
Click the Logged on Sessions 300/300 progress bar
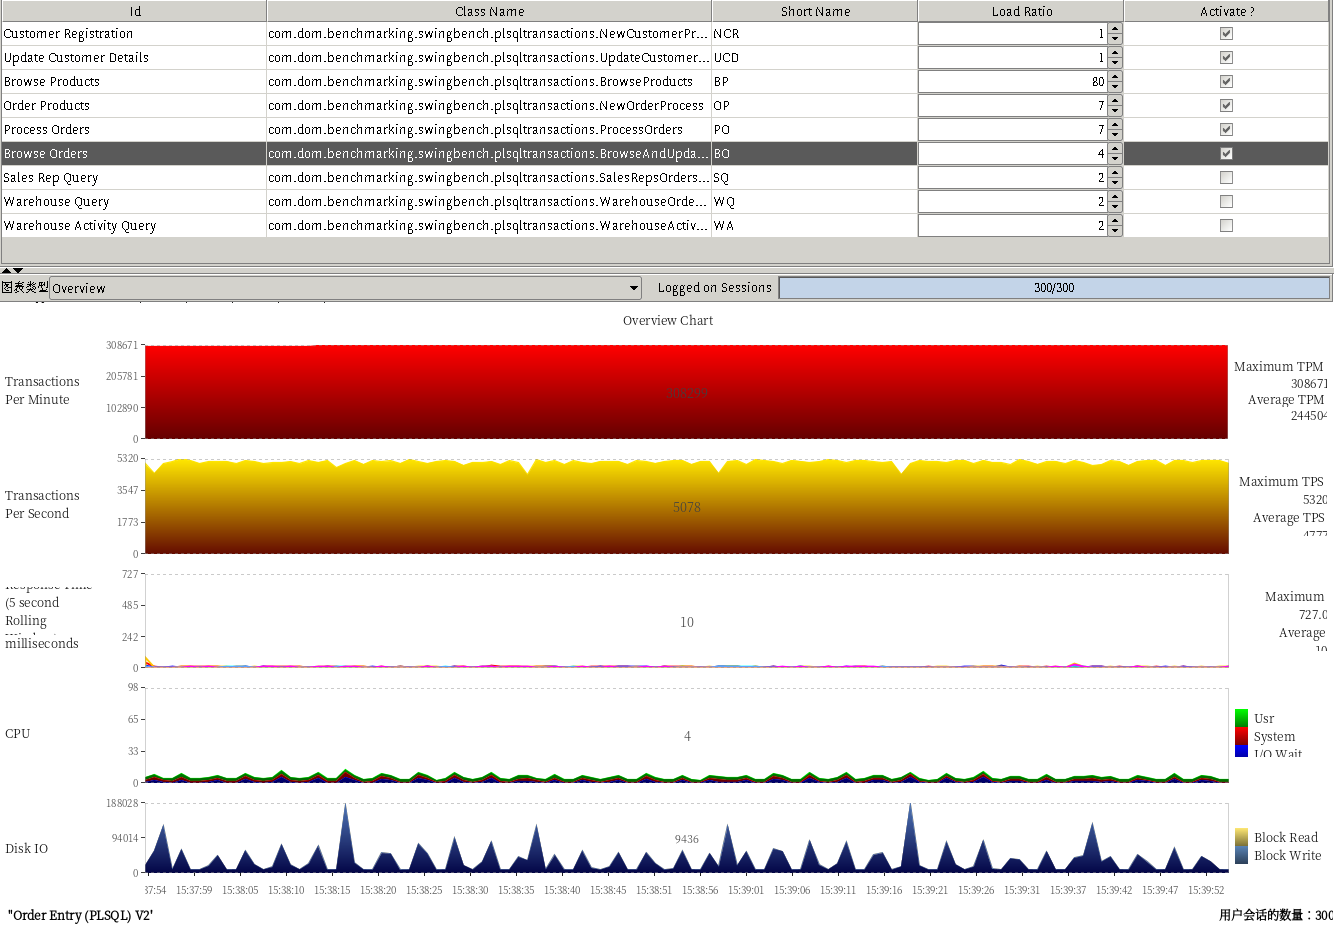point(1054,288)
